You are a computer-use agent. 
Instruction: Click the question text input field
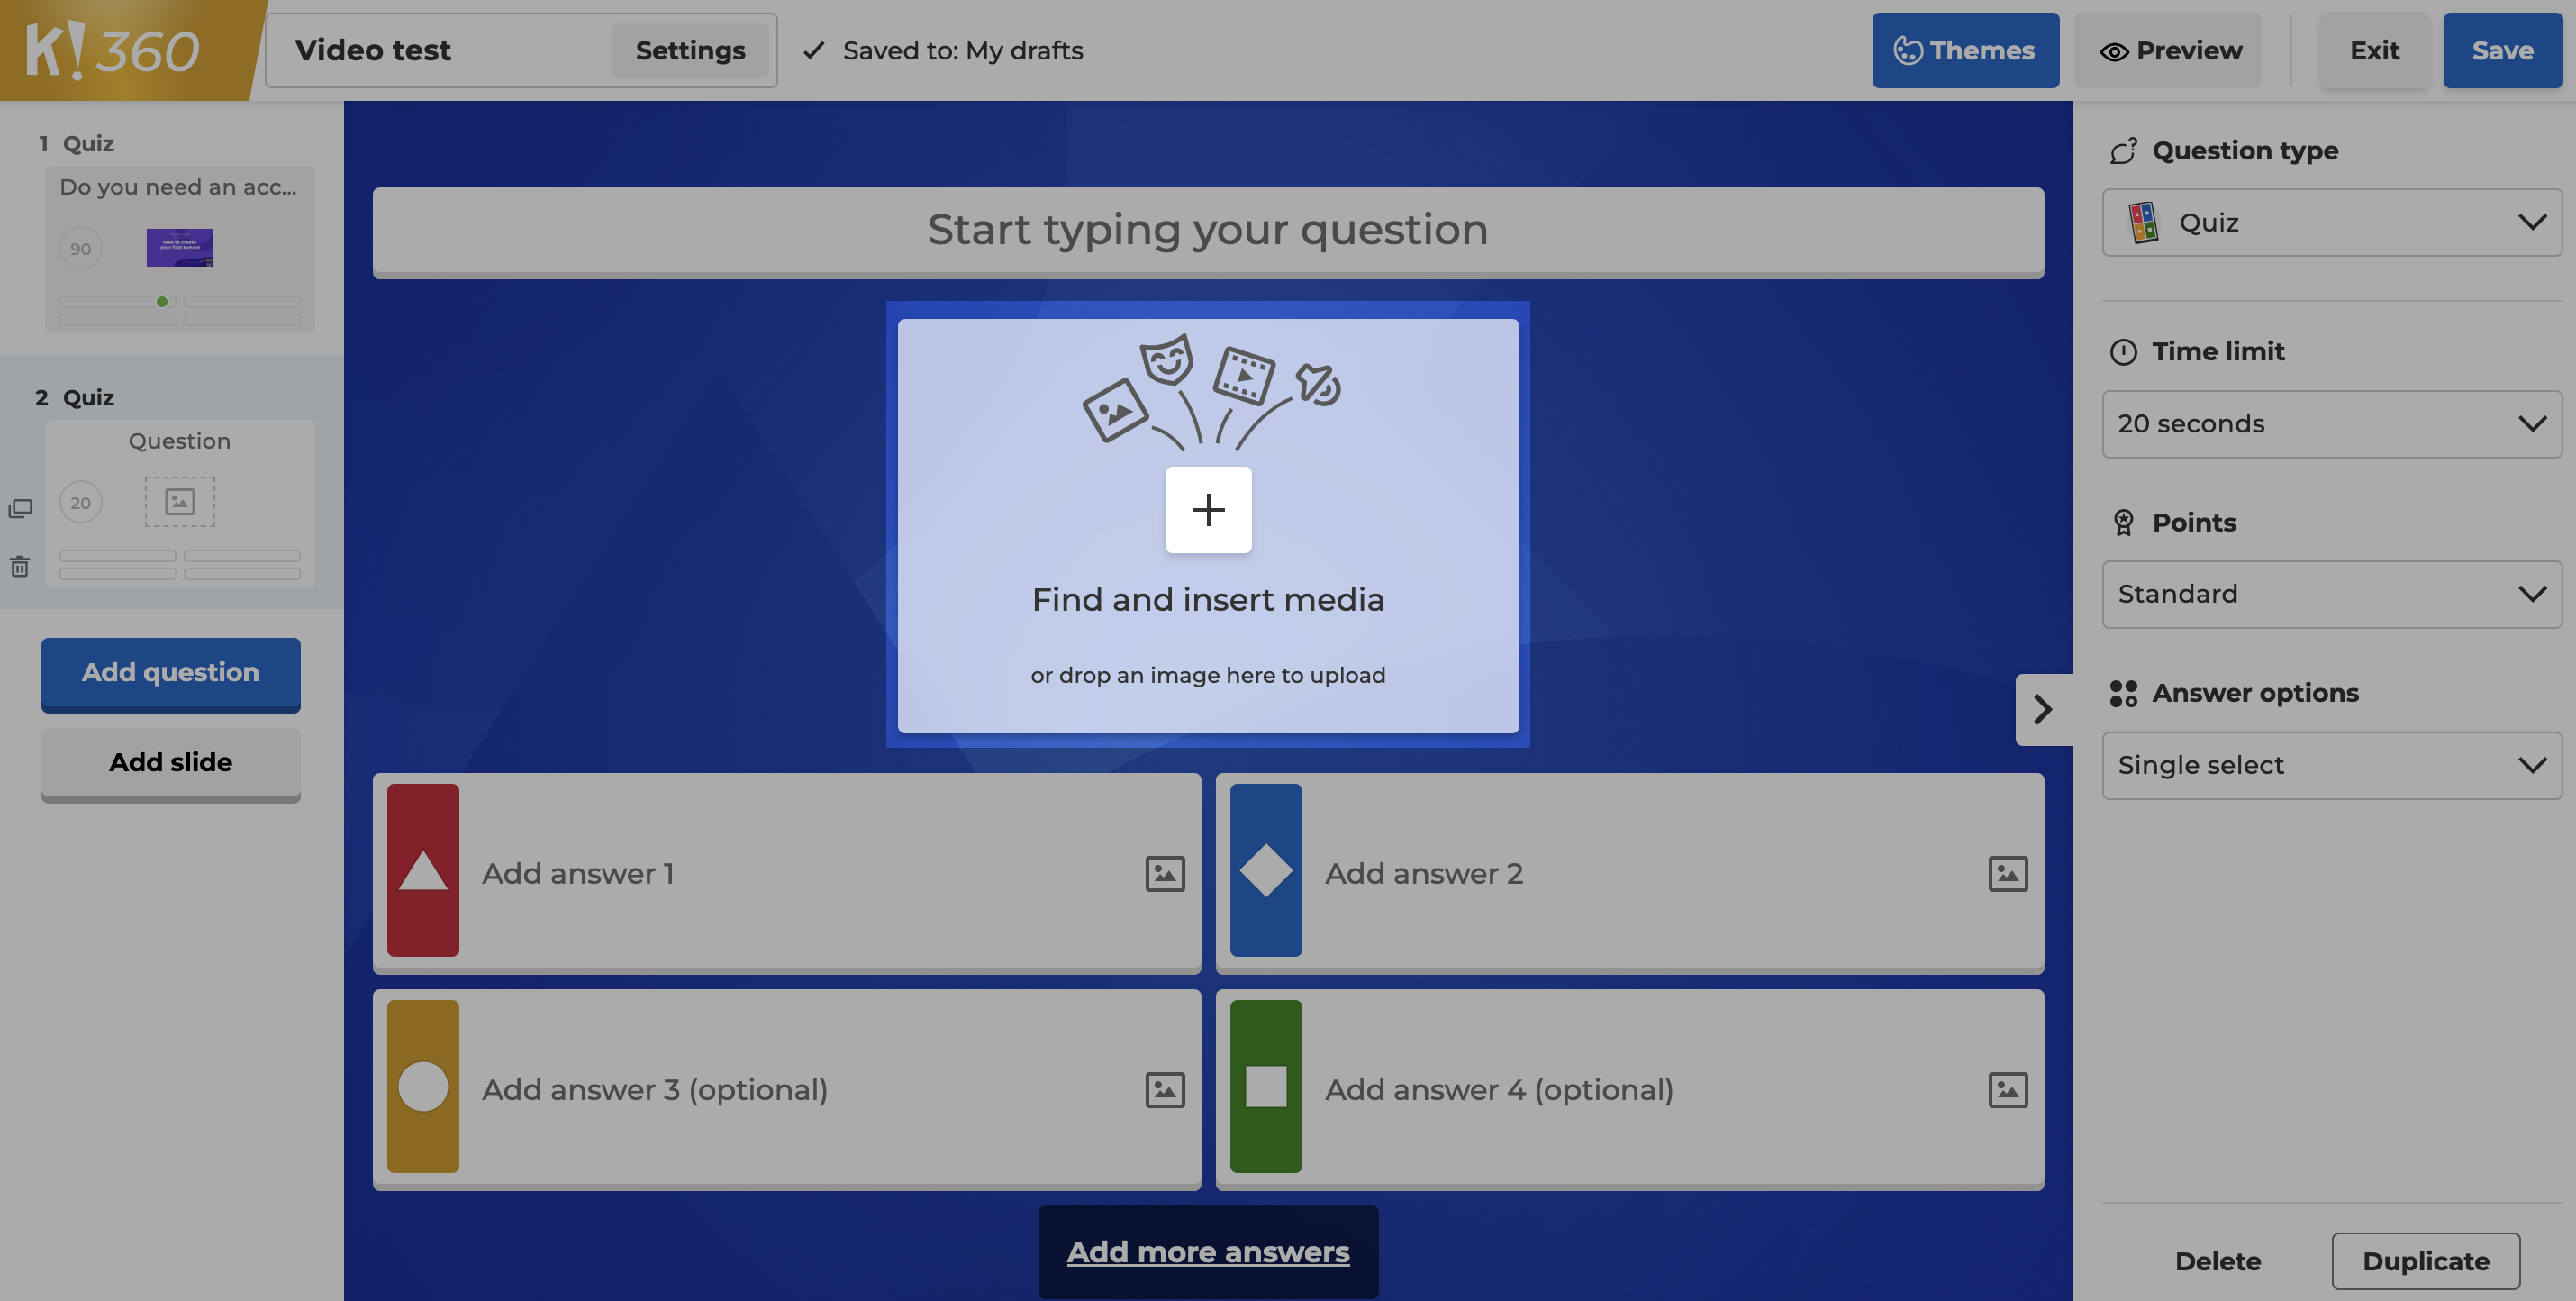pos(1208,229)
